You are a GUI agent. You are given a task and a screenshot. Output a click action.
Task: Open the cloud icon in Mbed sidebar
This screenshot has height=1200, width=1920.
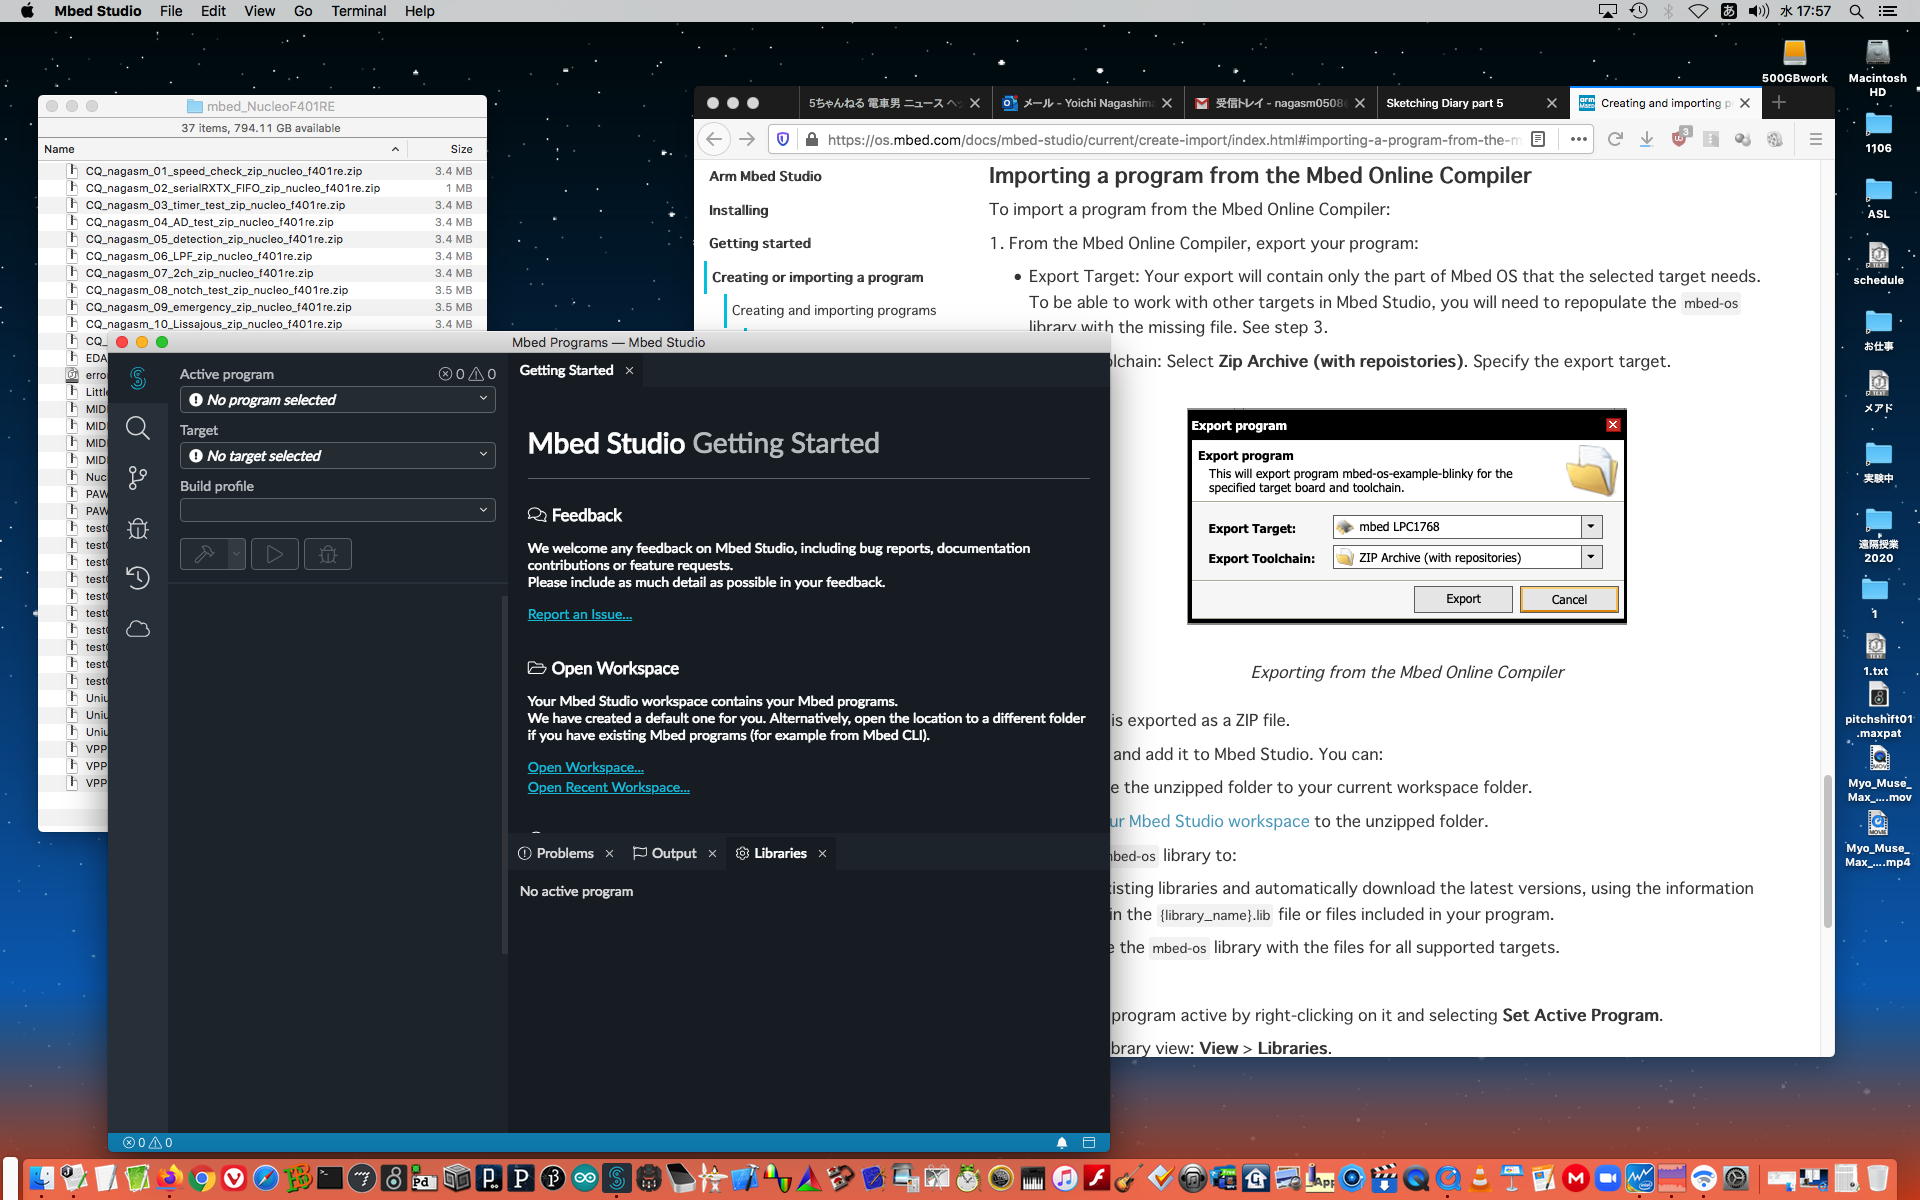(138, 629)
